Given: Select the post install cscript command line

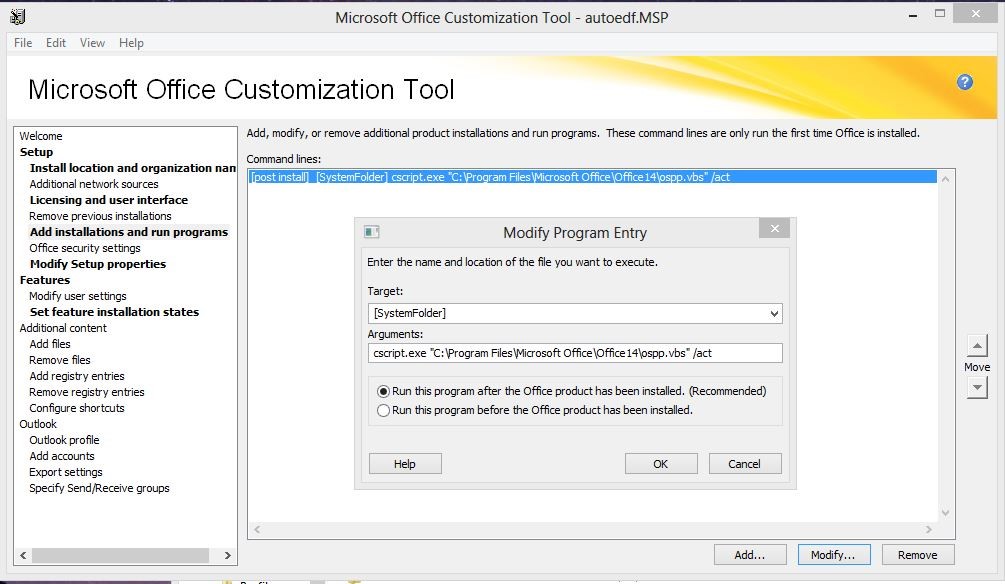Looking at the screenshot, I should [593, 177].
